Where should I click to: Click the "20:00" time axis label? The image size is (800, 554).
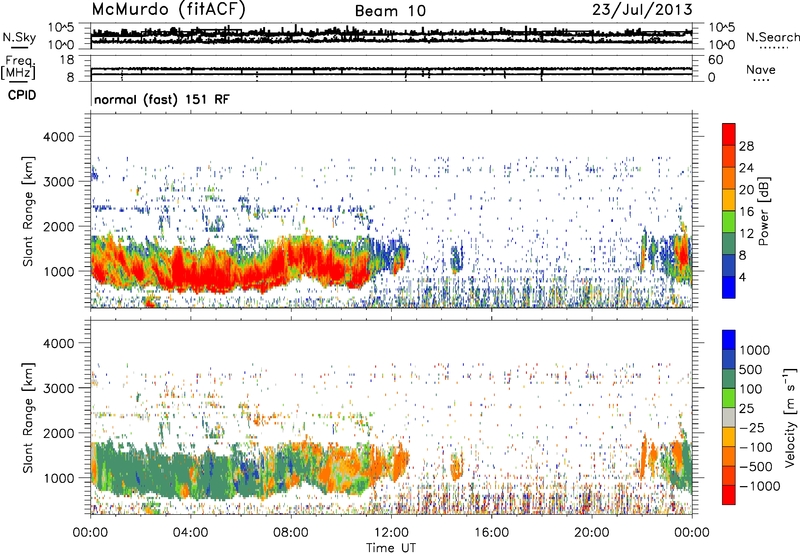point(591,533)
